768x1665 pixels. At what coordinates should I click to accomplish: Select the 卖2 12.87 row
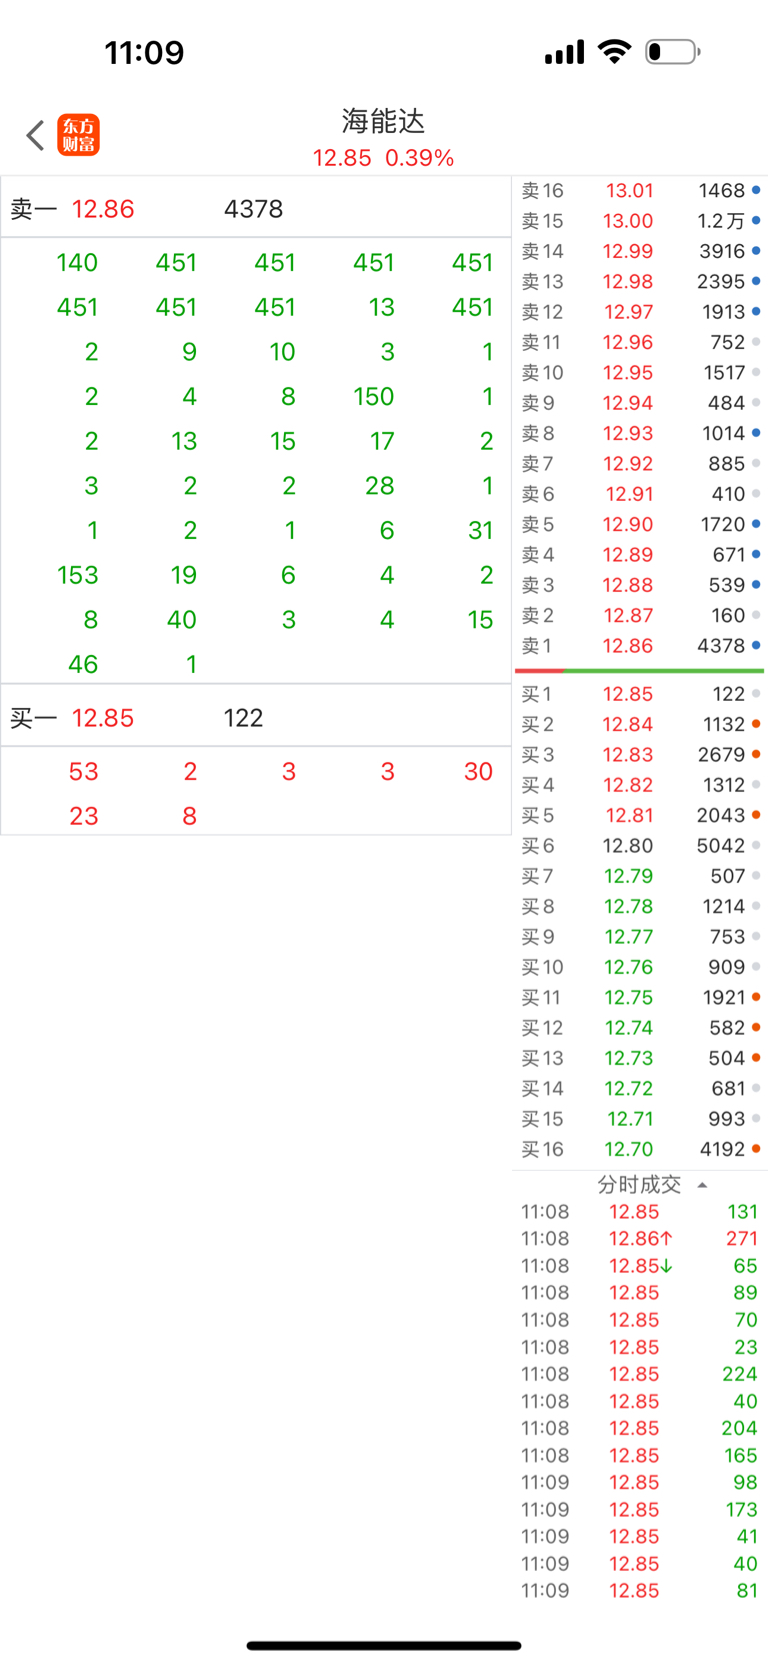click(640, 616)
